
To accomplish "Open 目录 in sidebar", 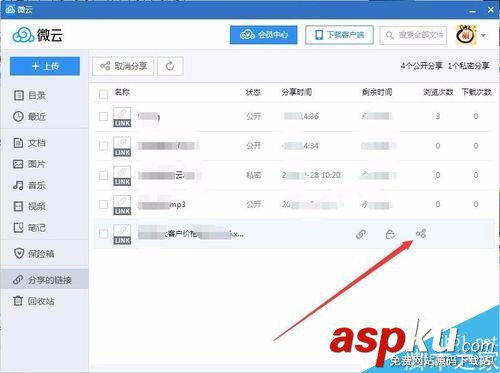I will tap(29, 95).
